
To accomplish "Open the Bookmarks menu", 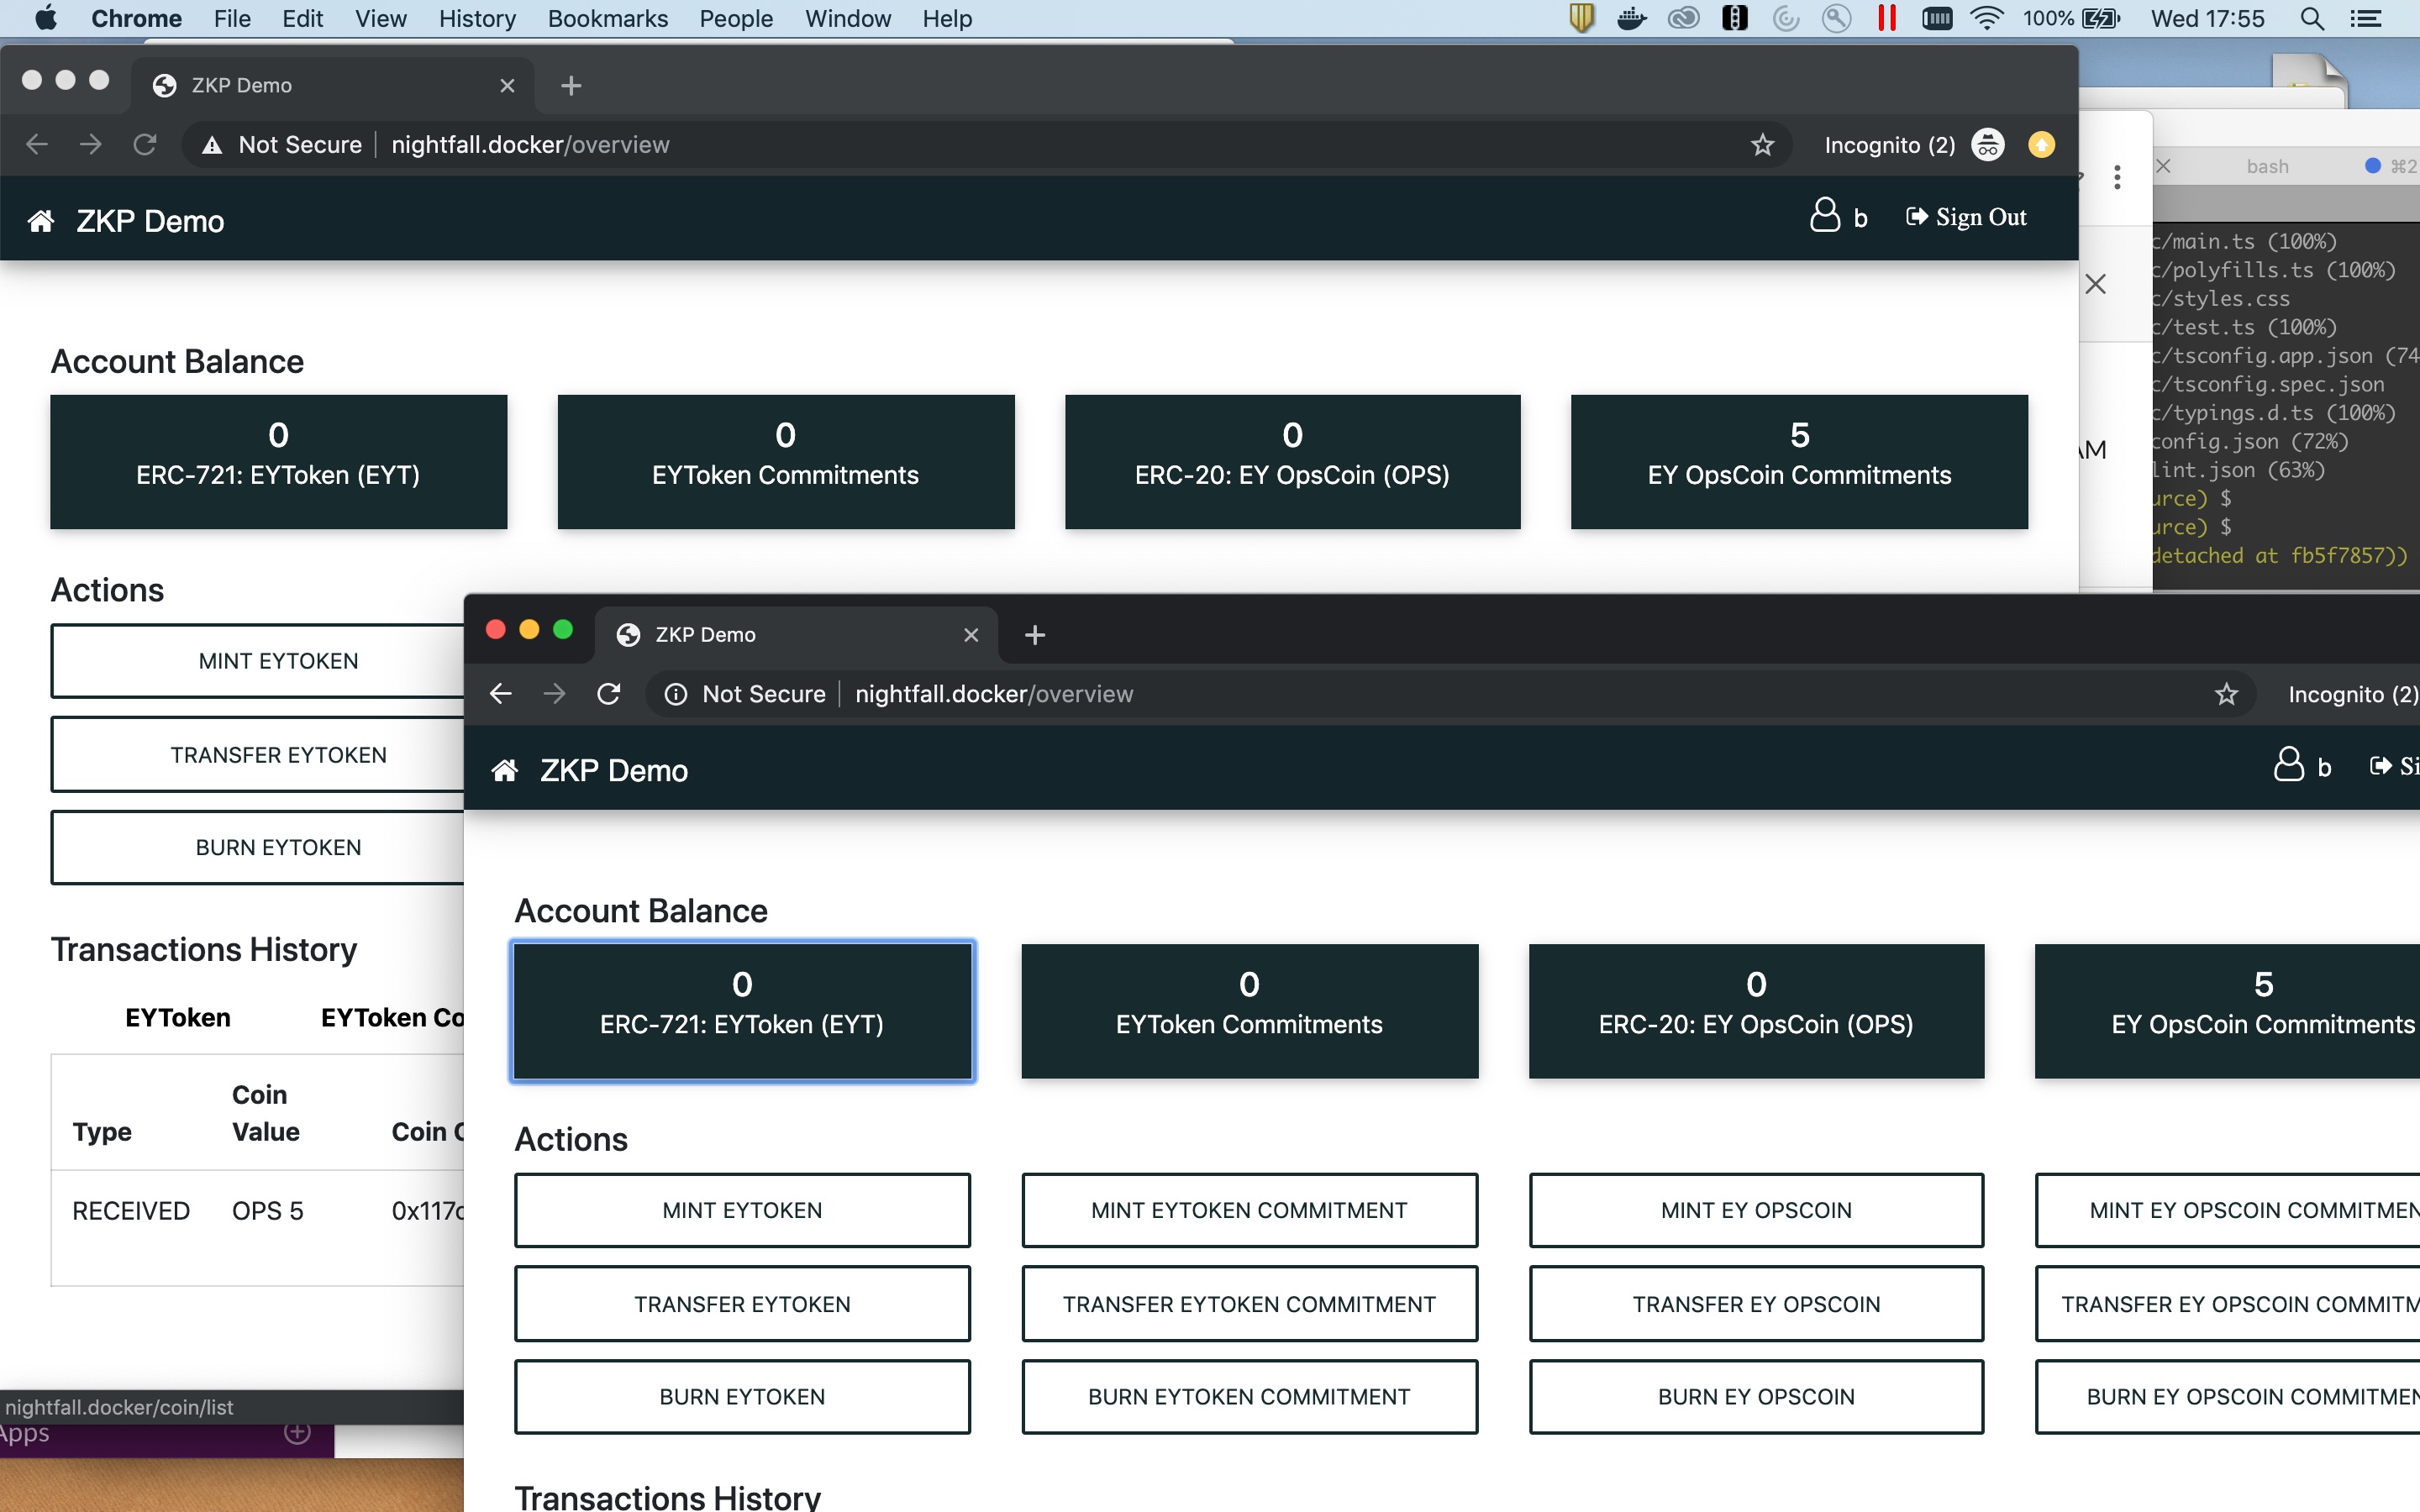I will (608, 18).
